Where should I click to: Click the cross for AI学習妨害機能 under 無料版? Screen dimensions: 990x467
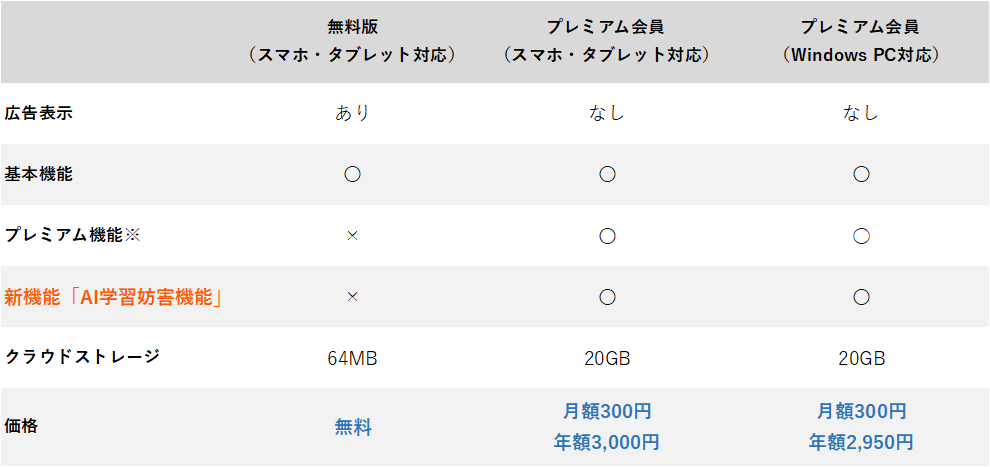tap(352, 297)
